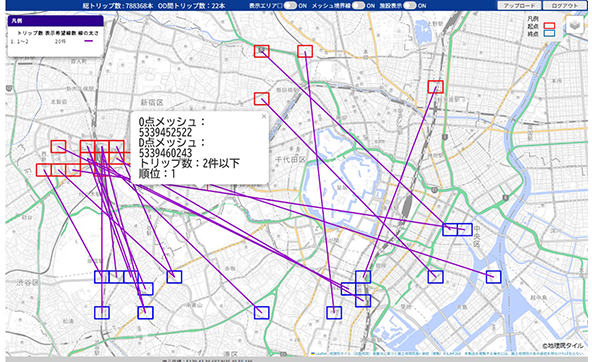Viewport: 592px width, 362px height.
Task: Click the 凡例 legend panel header
Action: (x=55, y=21)
